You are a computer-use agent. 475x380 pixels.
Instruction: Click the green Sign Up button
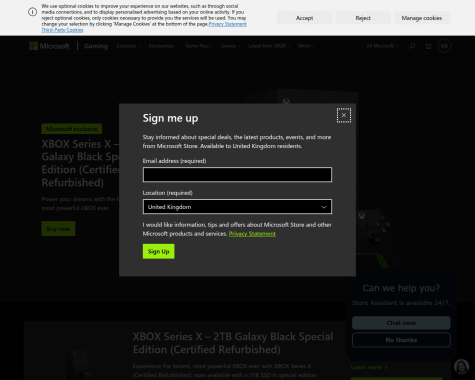(159, 251)
